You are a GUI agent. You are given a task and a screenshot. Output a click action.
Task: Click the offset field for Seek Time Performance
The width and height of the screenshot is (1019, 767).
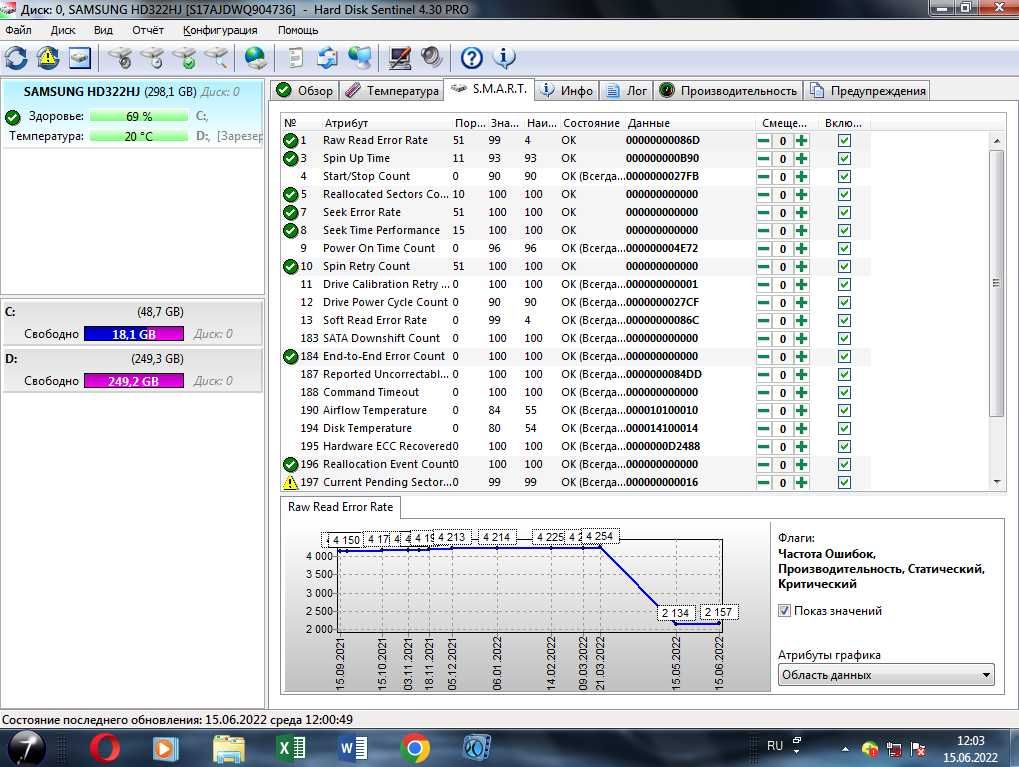(782, 231)
